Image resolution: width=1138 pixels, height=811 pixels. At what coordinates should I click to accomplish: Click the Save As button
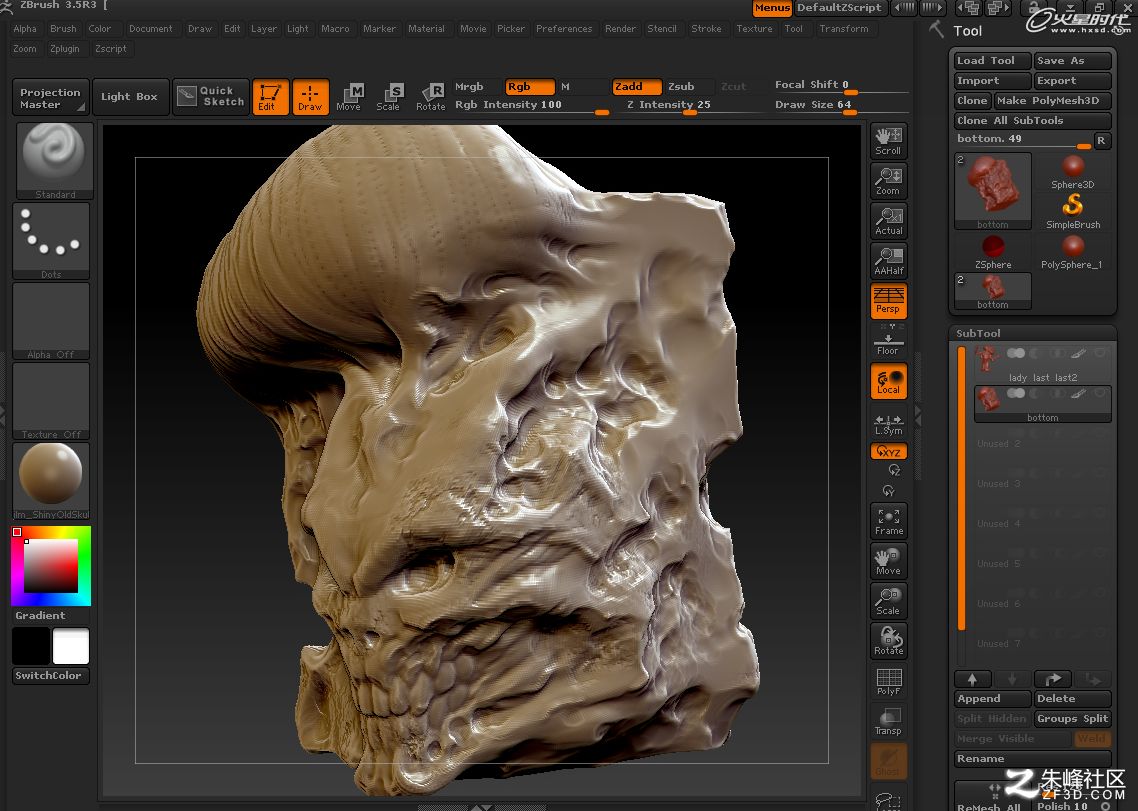tap(1073, 60)
